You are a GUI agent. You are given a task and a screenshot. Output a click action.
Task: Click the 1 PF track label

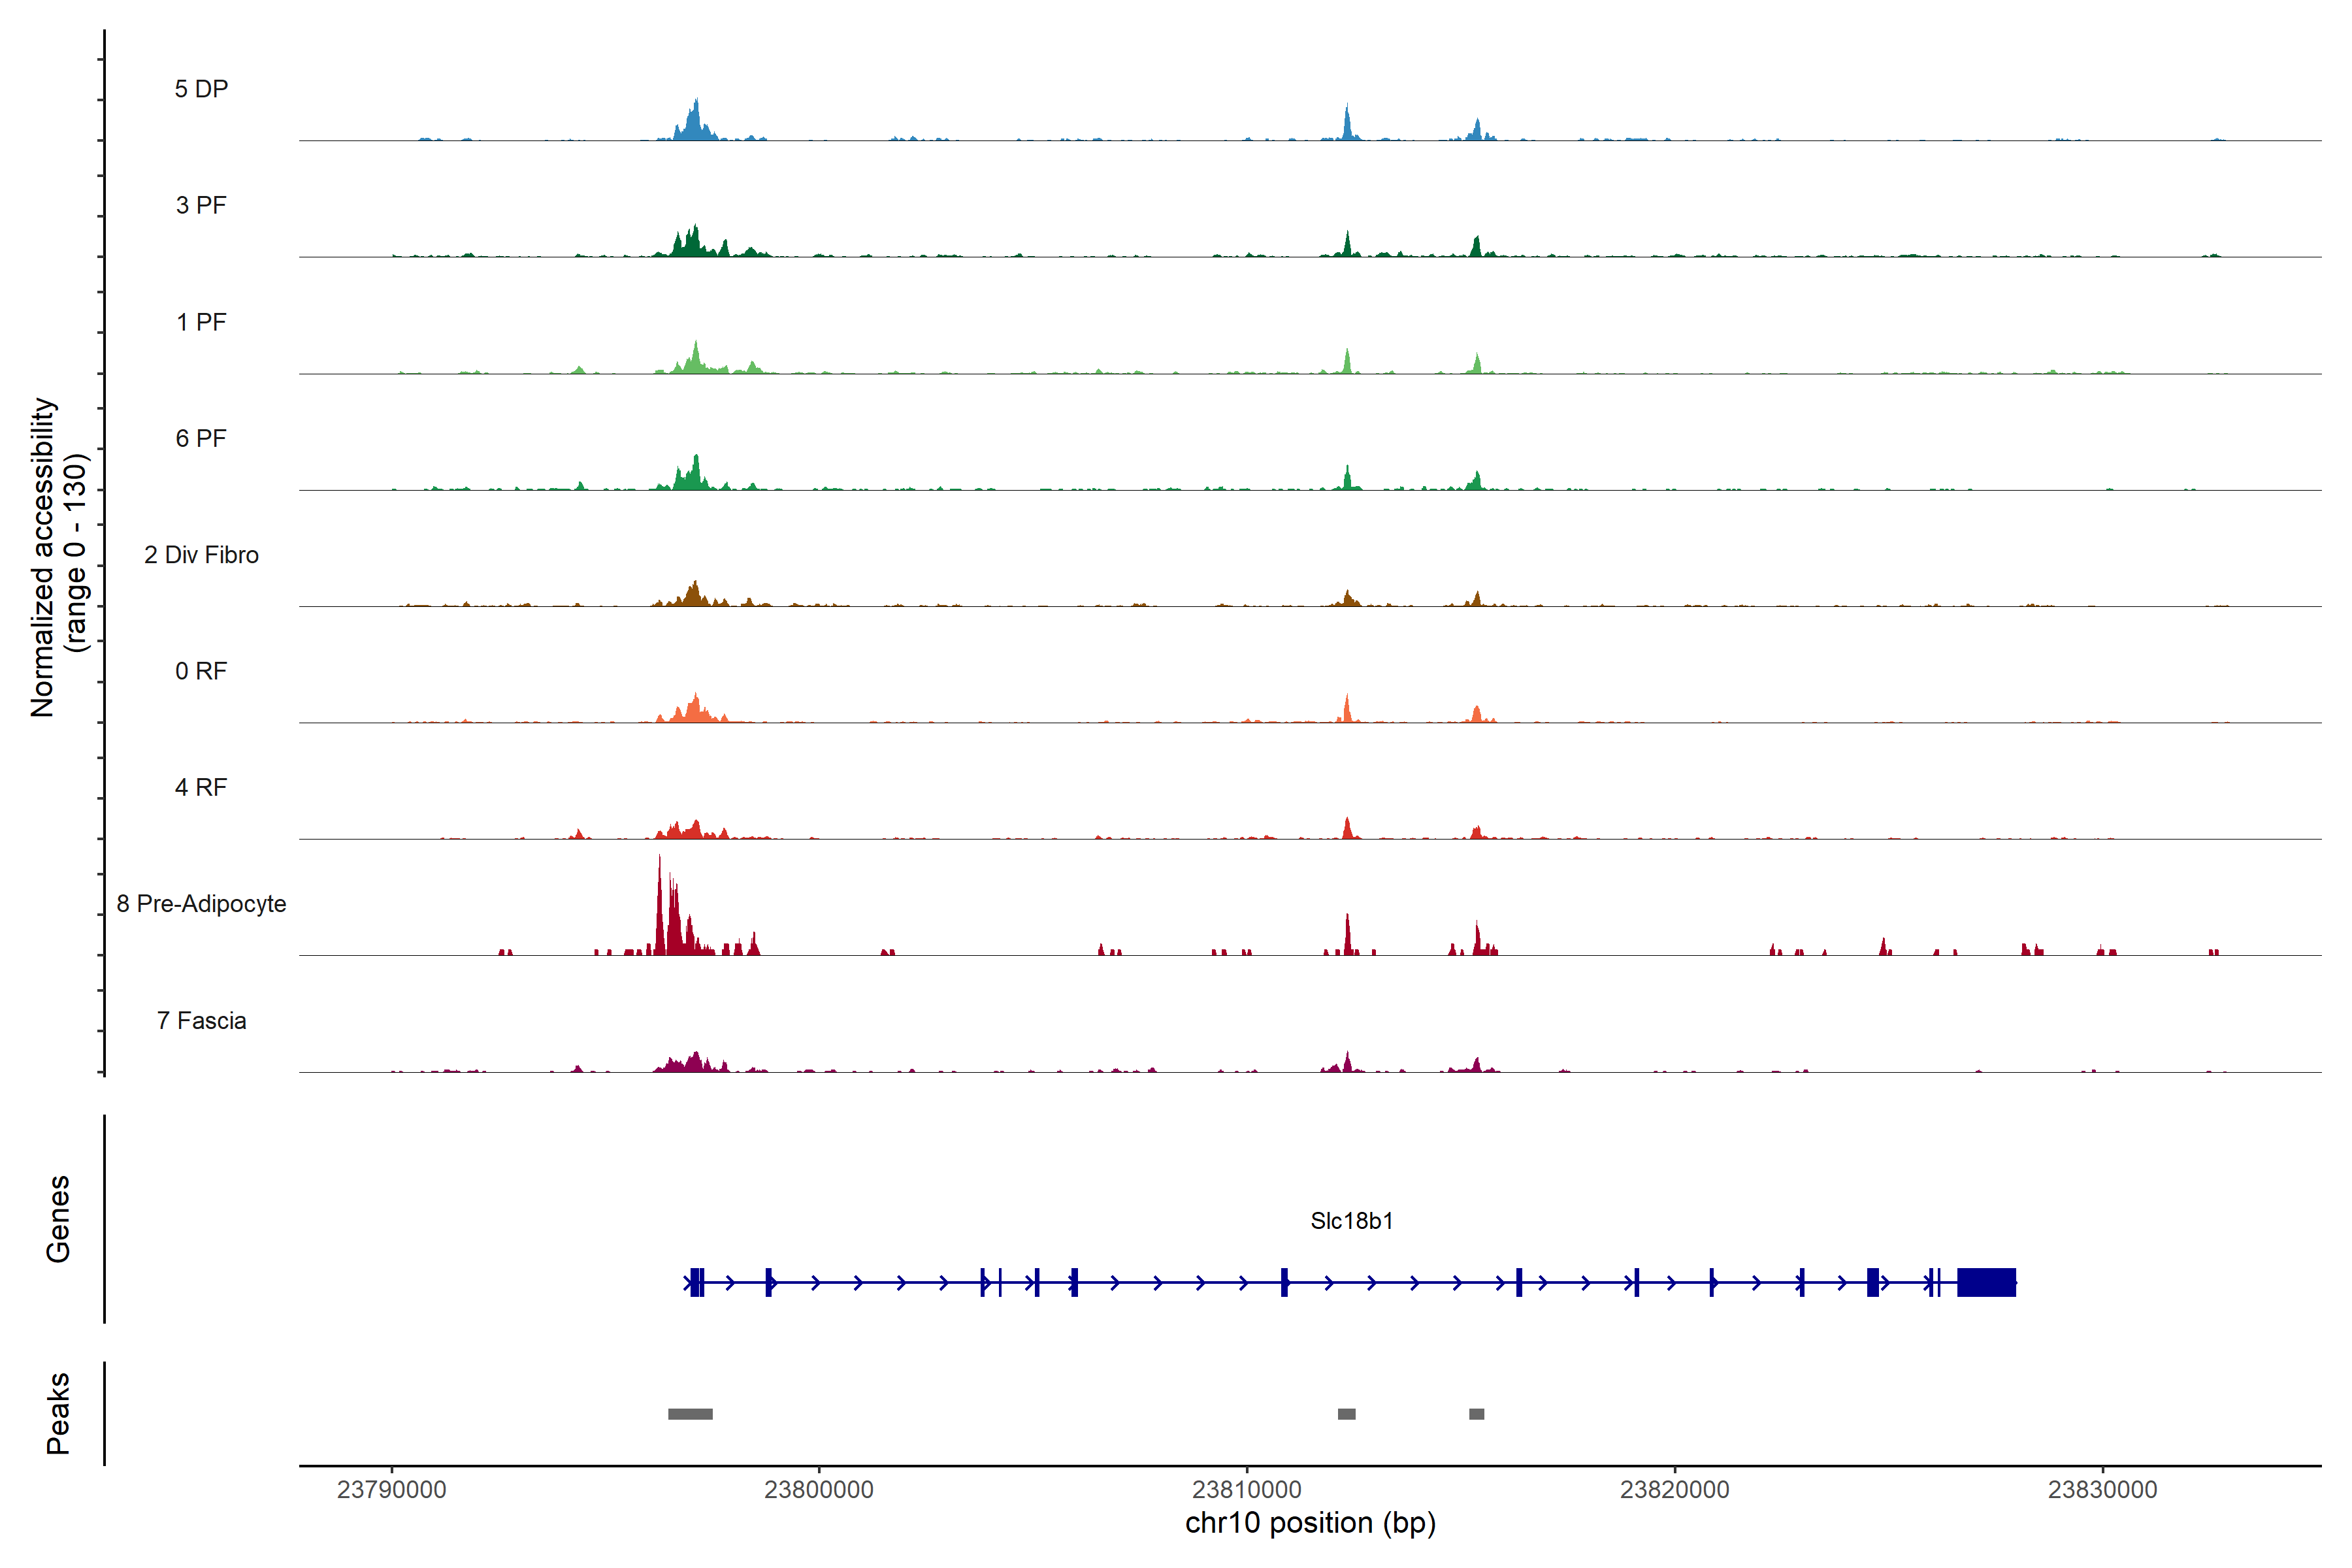(201, 322)
